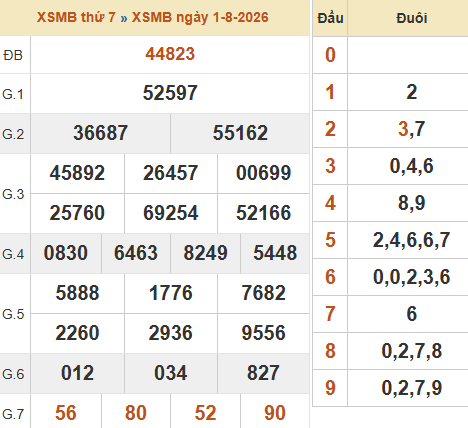Select G.2 number 55162
The image size is (468, 428).
[240, 133]
